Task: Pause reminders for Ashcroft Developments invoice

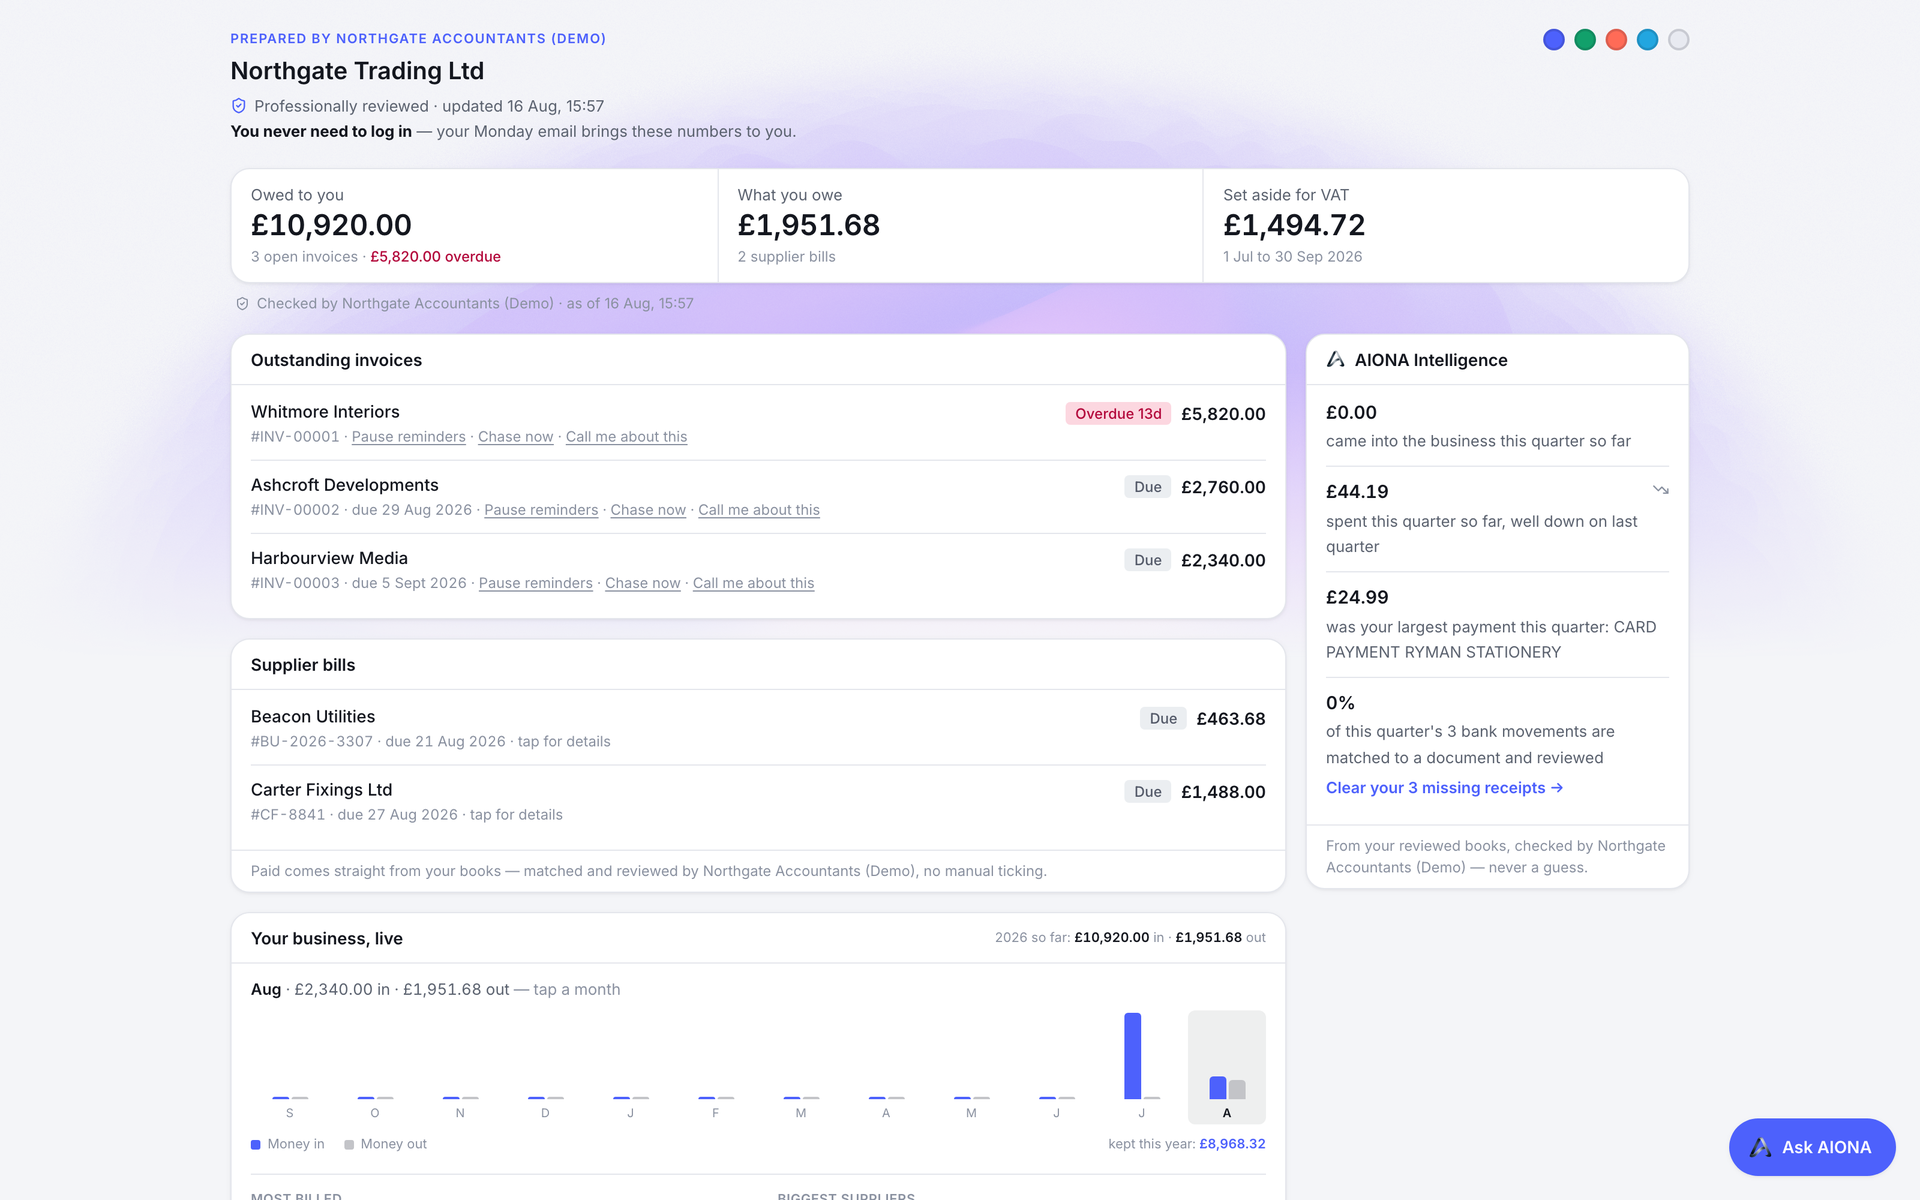Action: 541,510
